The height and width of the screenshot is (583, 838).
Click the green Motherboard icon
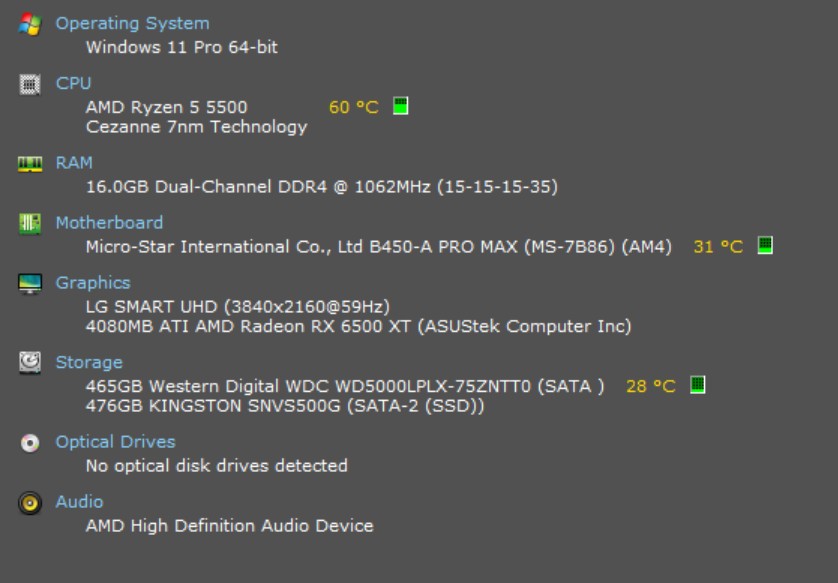30,223
